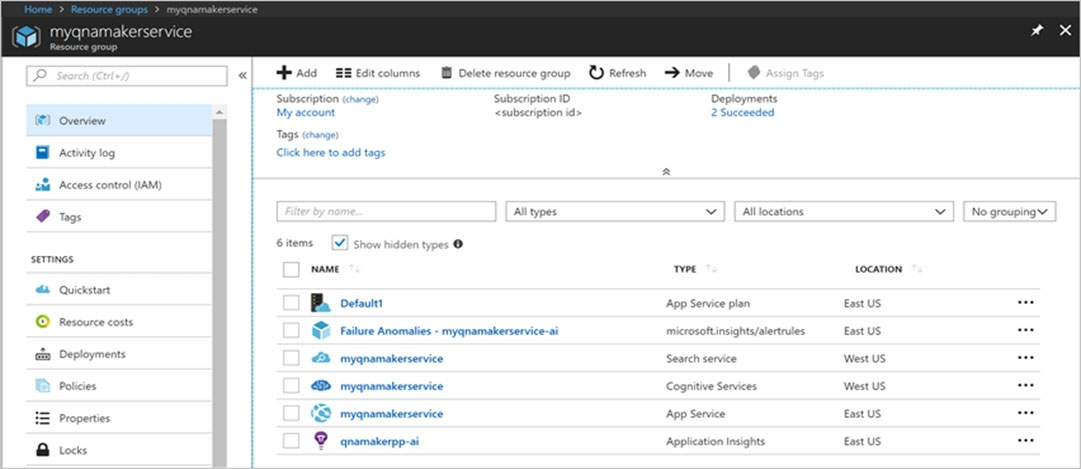Open more options for Search service row
This screenshot has height=469, width=1081.
(1025, 358)
